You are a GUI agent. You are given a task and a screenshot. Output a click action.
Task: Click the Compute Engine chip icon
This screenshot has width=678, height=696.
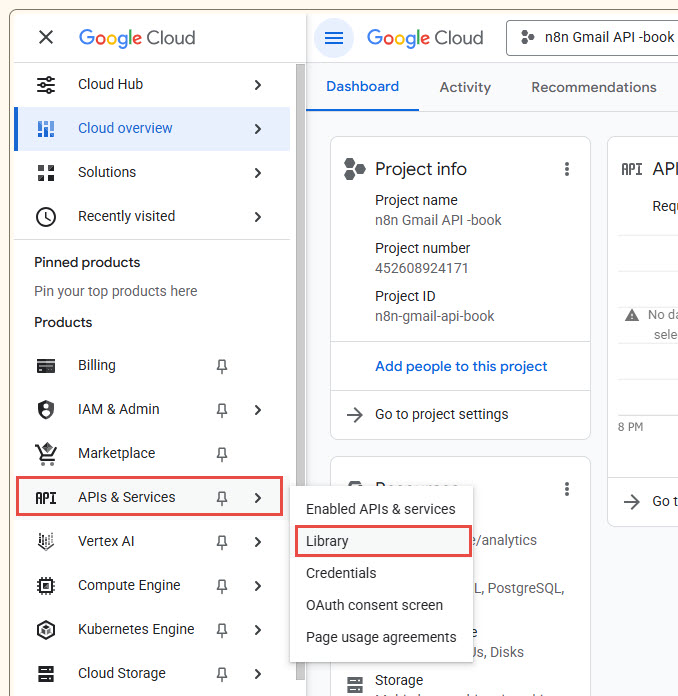(x=46, y=586)
